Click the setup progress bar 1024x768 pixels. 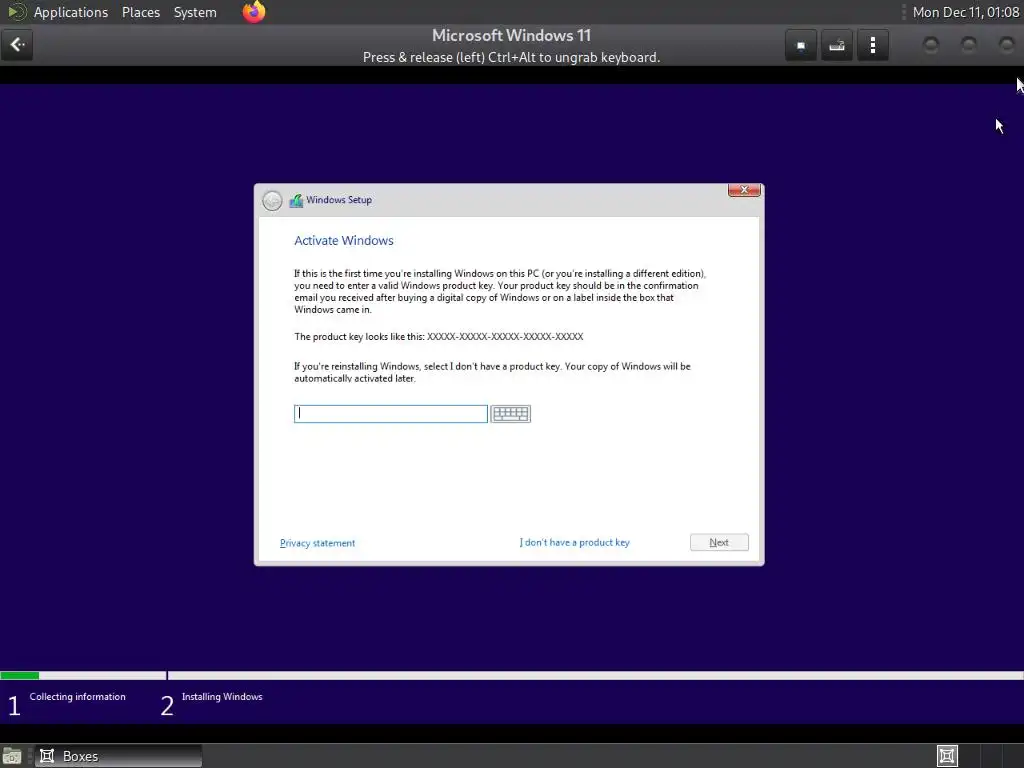point(512,675)
